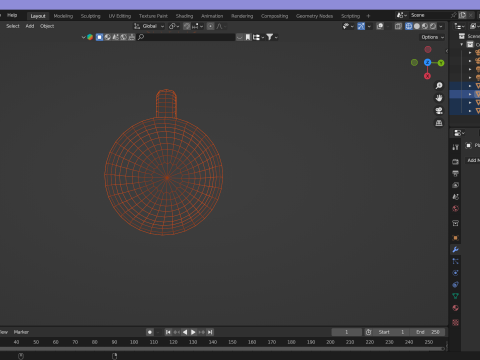This screenshot has width=480, height=360.
Task: Open viewport shading options dropdown
Action: [441, 26]
